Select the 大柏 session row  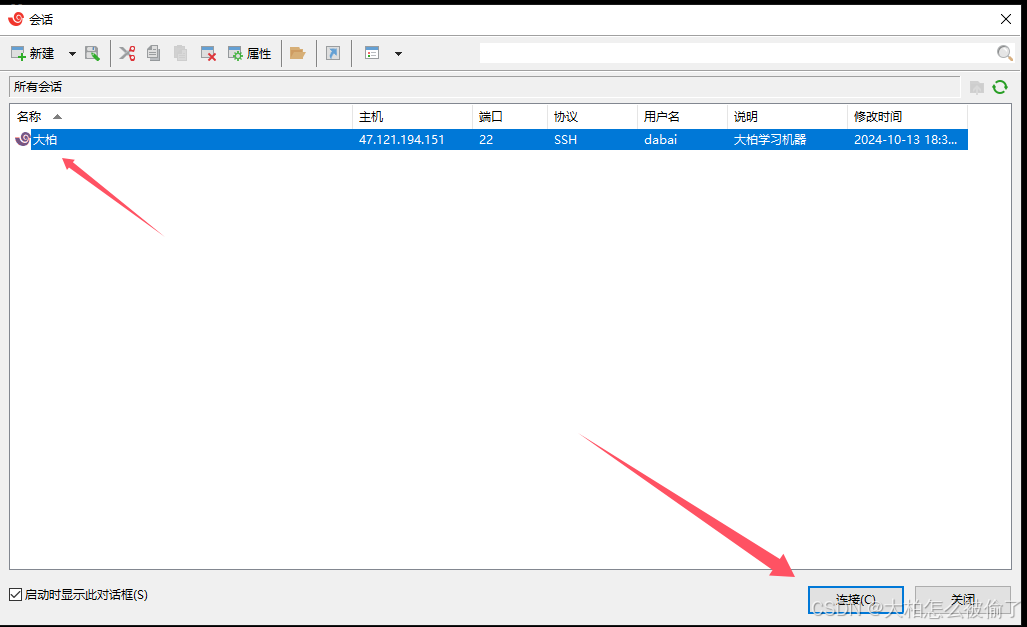coord(490,140)
